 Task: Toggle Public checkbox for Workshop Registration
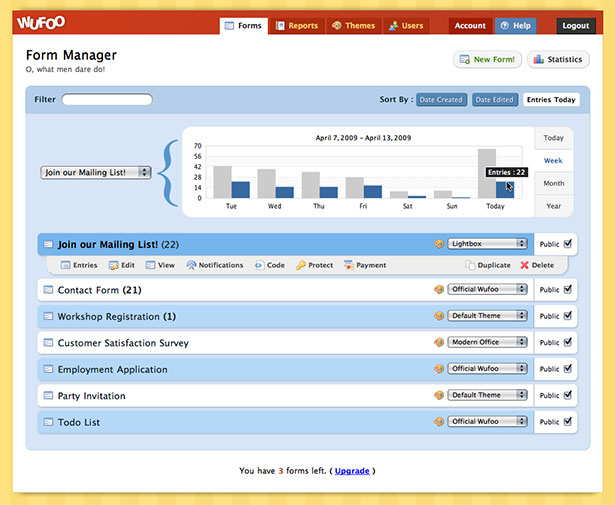point(568,315)
